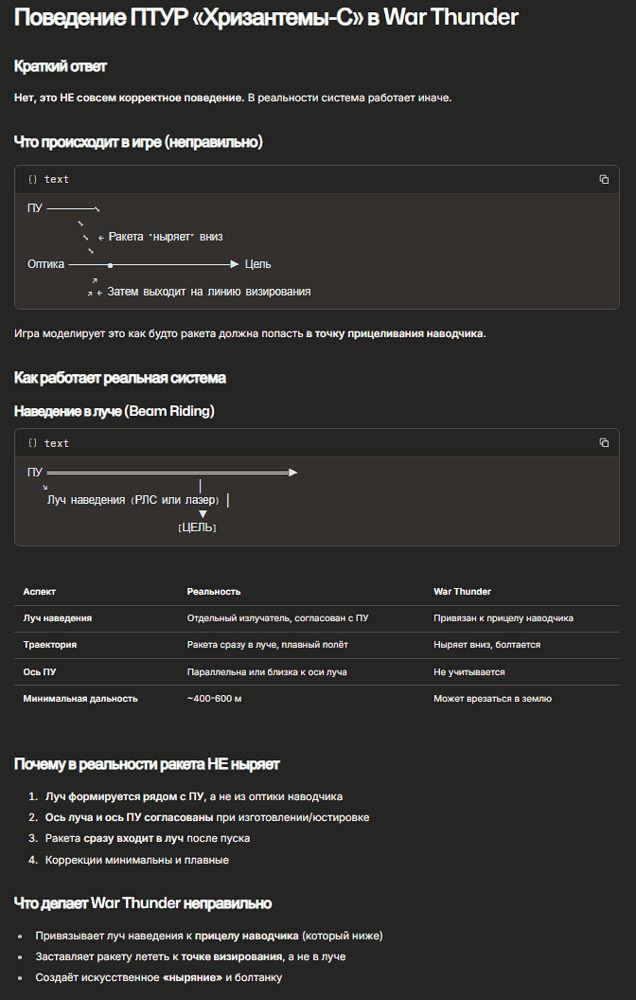Click the brackets icon in first code block header

pos(33,179)
